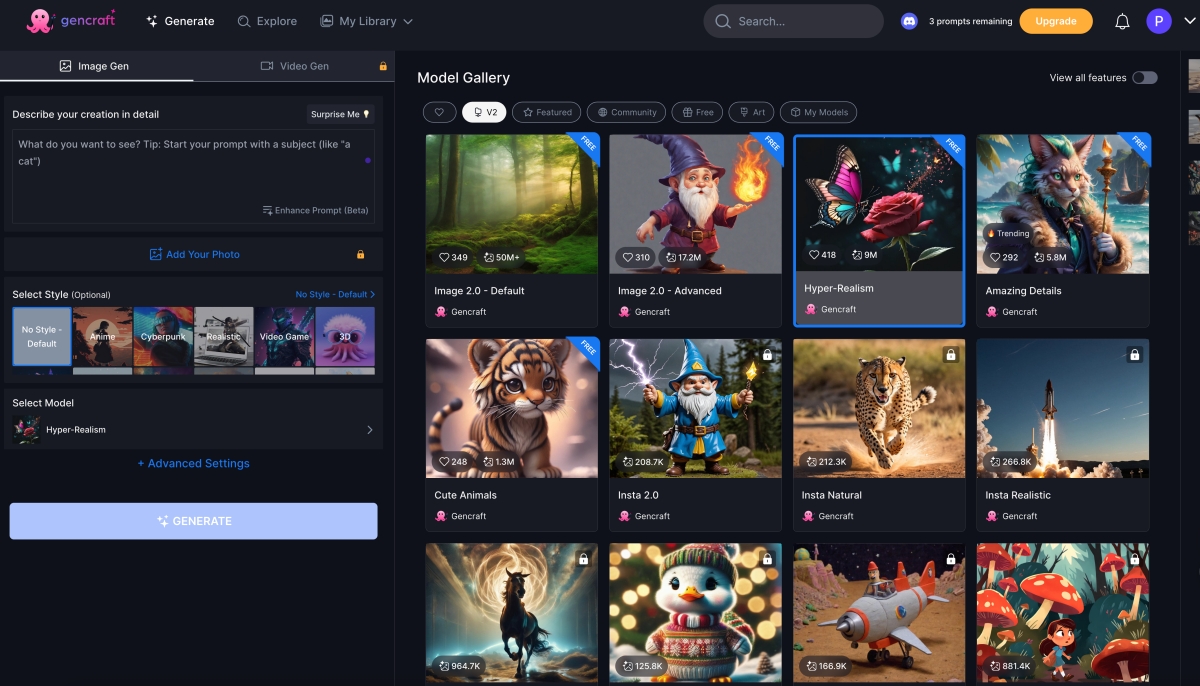The image size is (1200, 686).
Task: Click Enhance Prompt (Beta)
Action: pos(315,210)
